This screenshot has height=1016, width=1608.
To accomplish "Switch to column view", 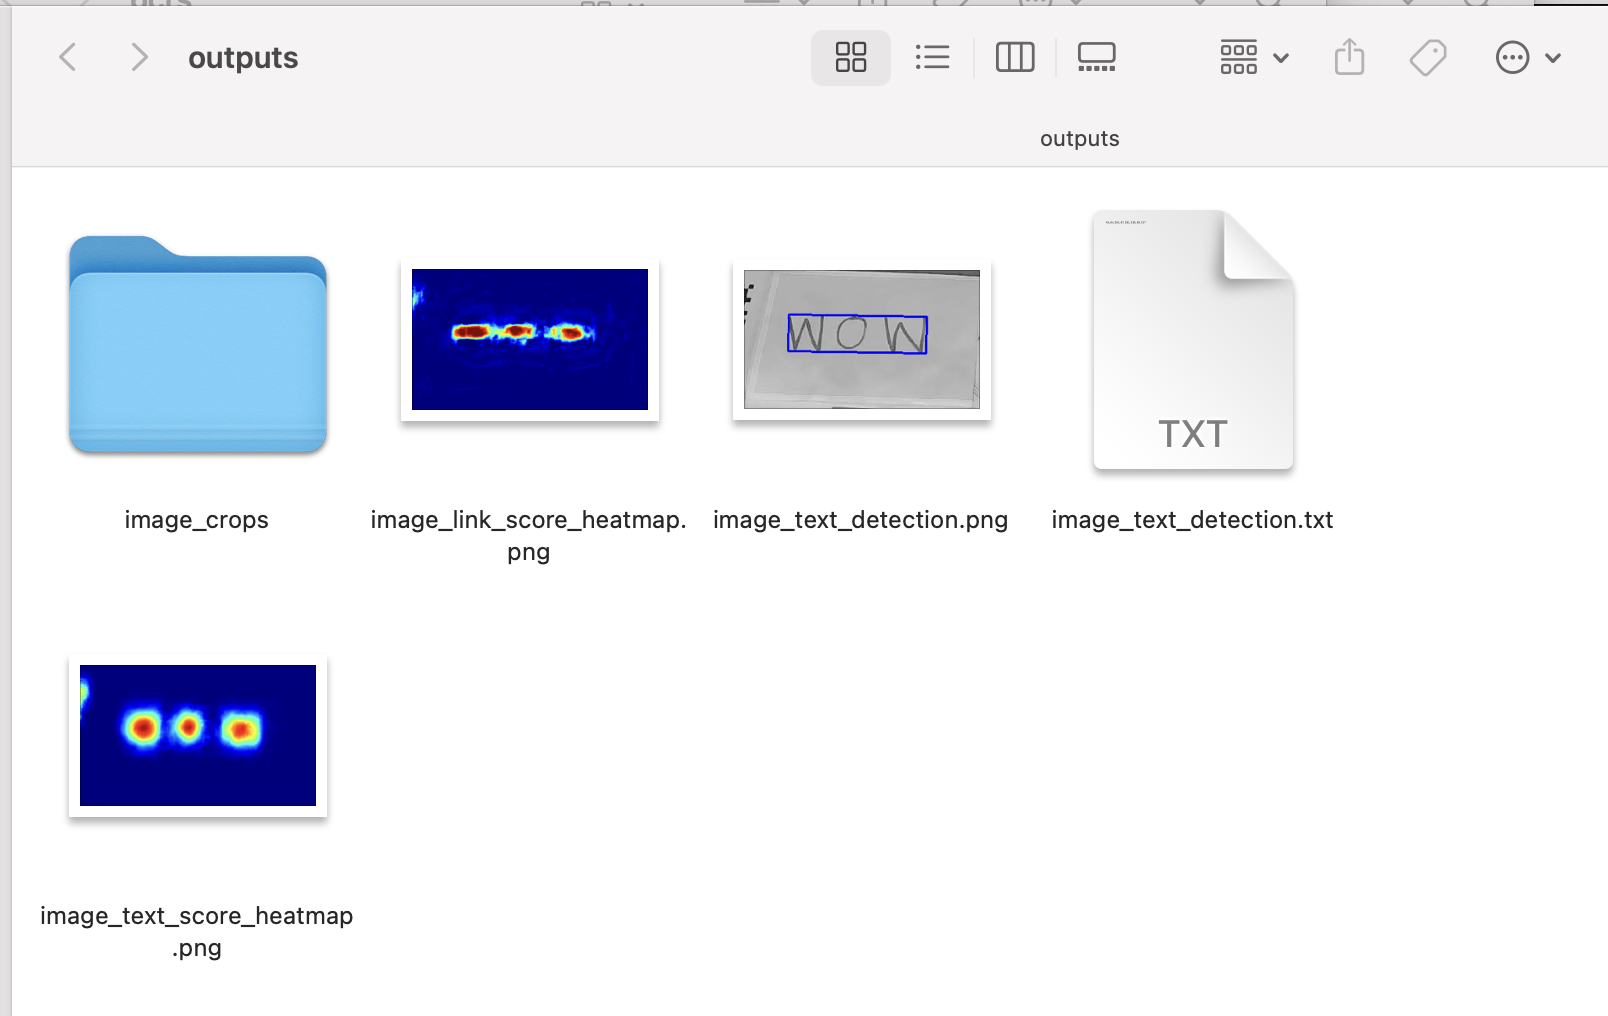I will [x=1014, y=58].
